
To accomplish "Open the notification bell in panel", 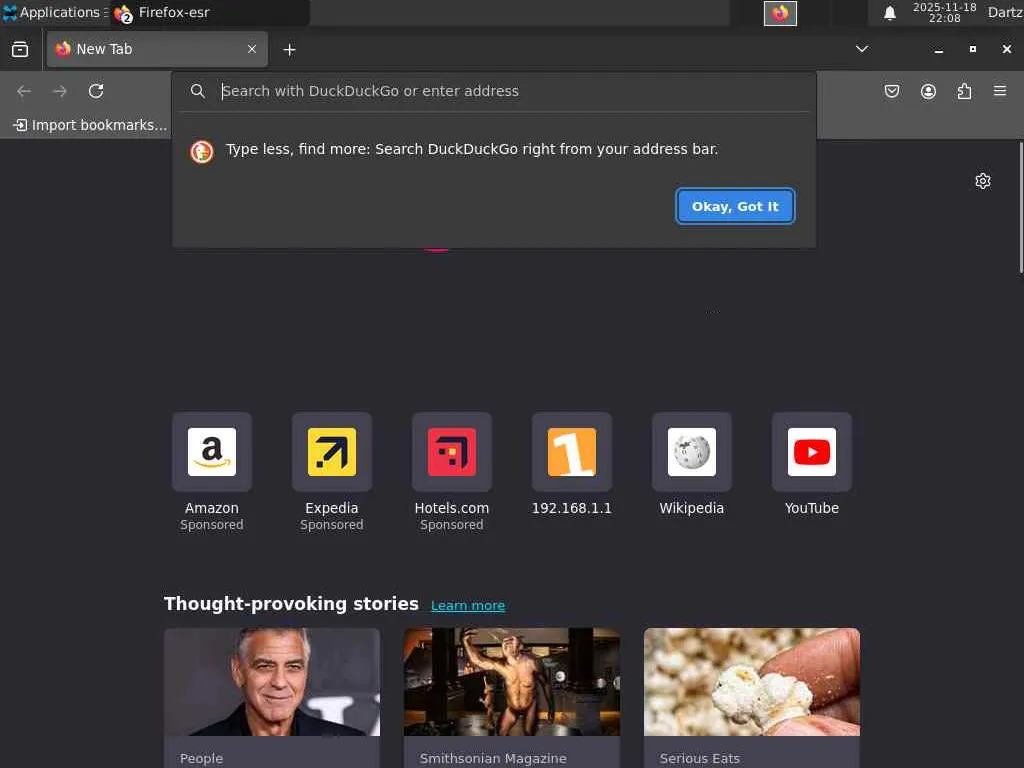I will [x=889, y=13].
